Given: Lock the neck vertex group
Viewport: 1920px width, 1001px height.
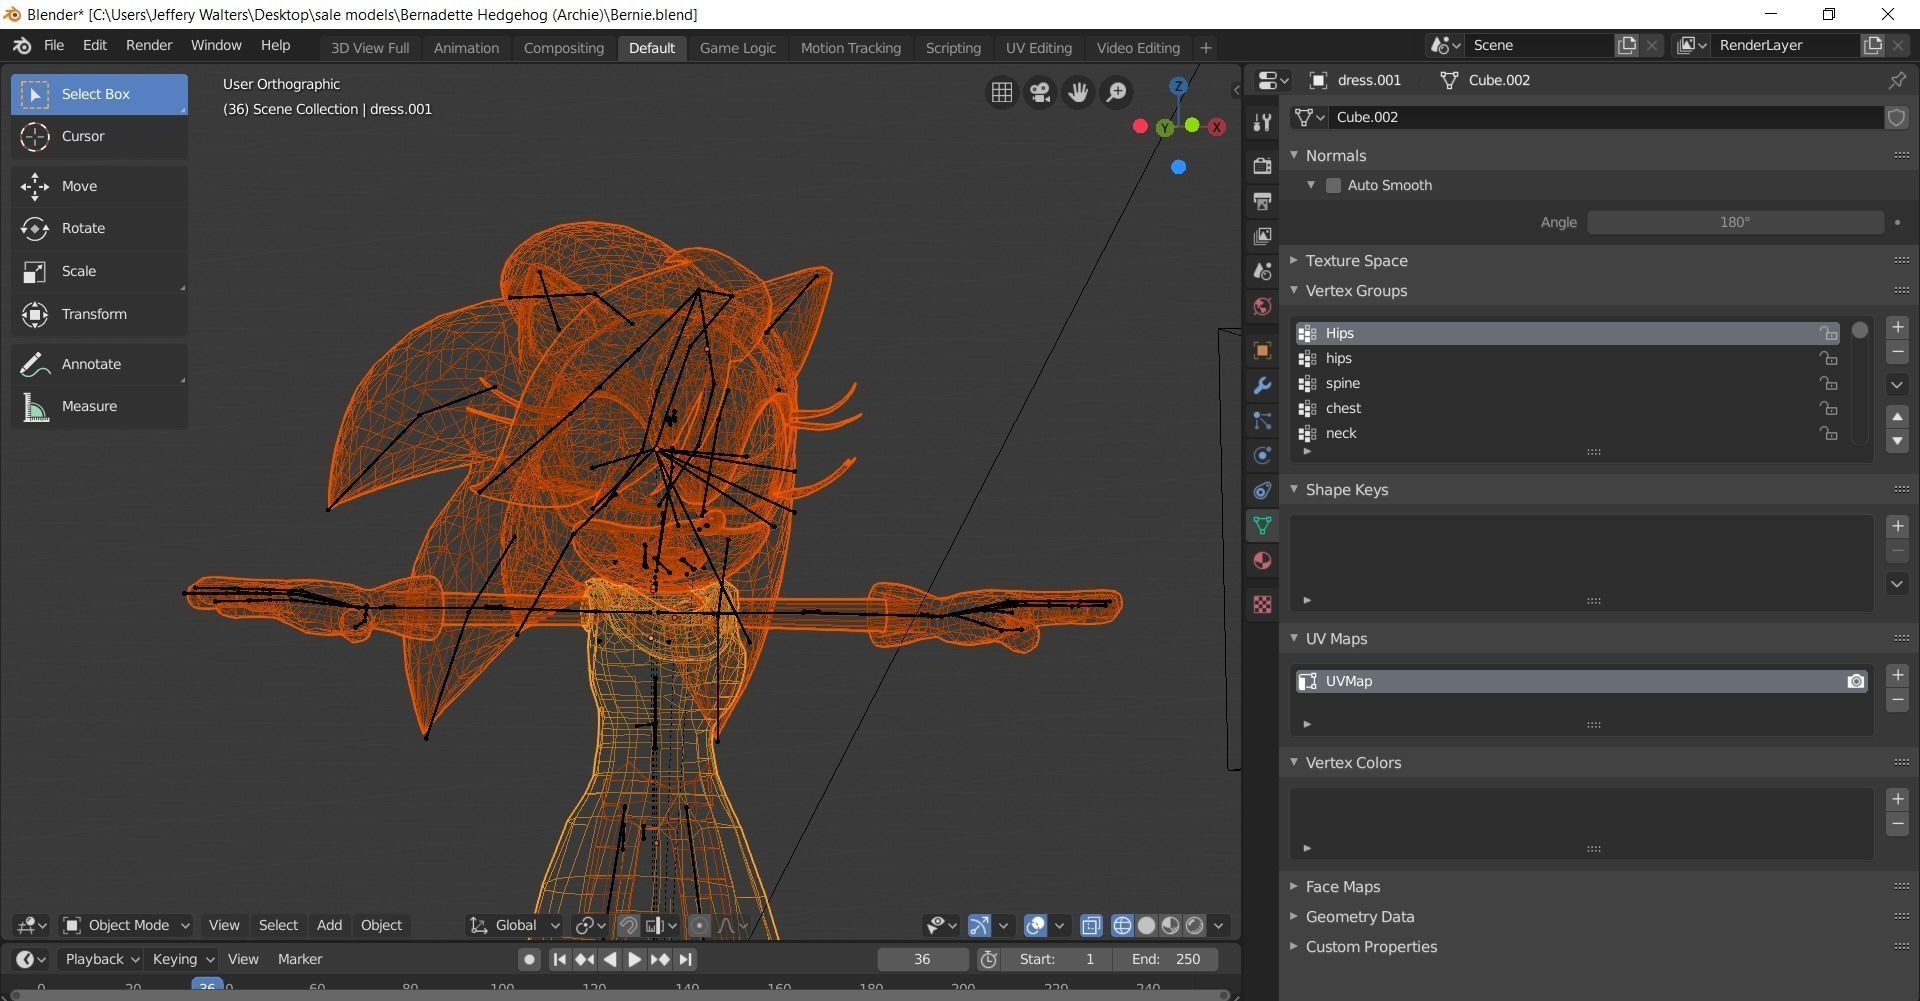Looking at the screenshot, I should (x=1828, y=433).
